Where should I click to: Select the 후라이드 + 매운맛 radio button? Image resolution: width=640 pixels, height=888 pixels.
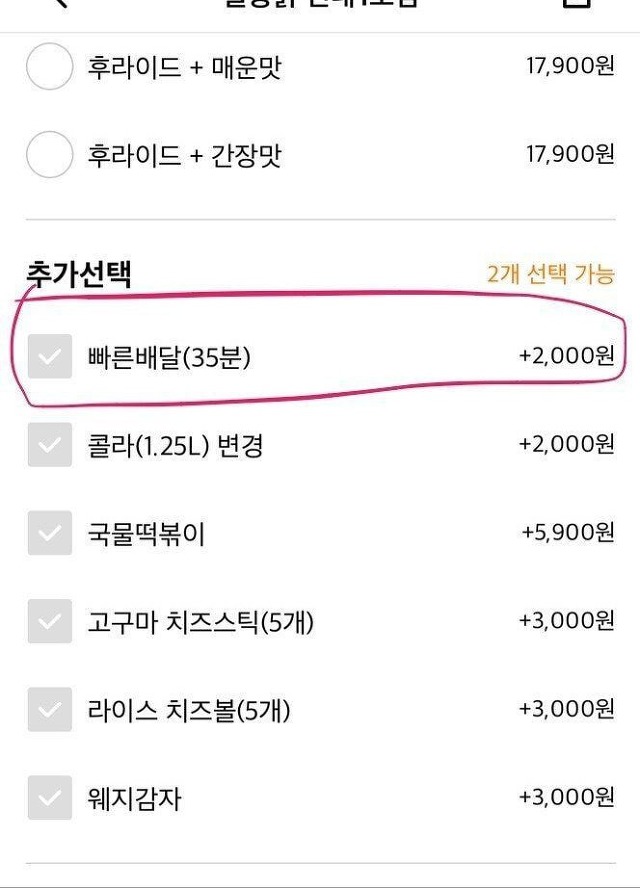coord(49,68)
